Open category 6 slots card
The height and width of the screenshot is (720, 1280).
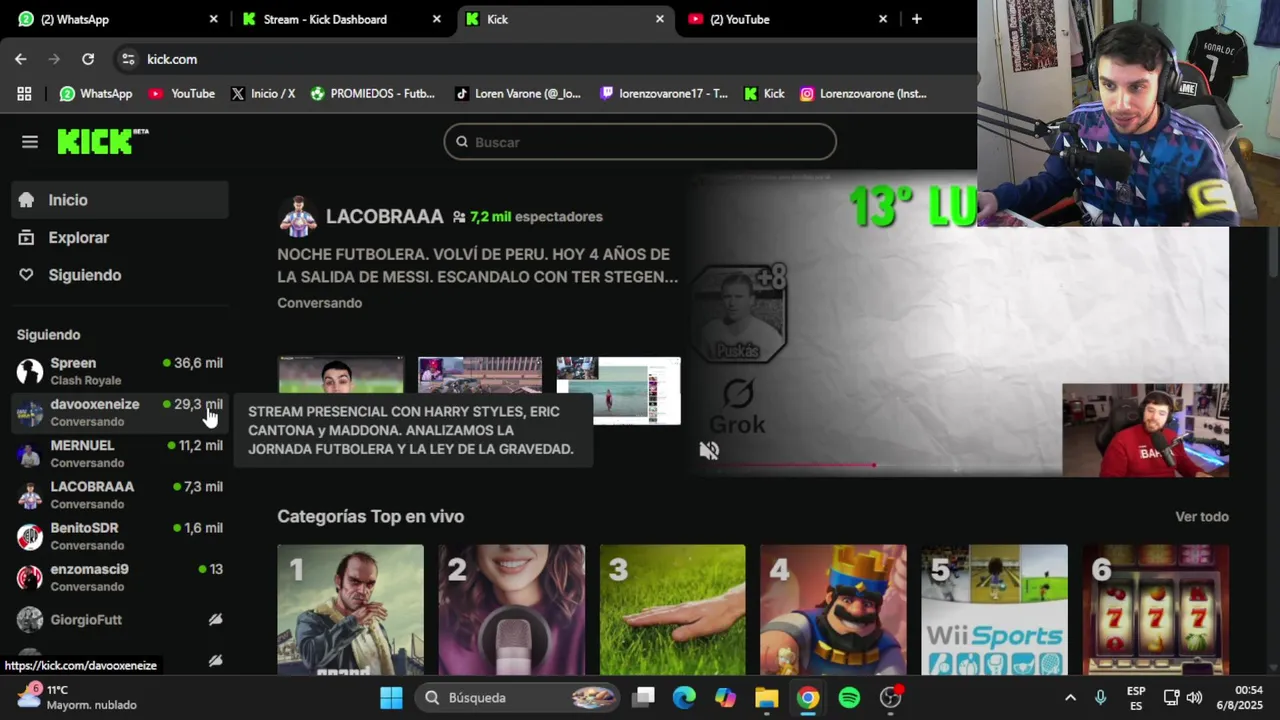pyautogui.click(x=1155, y=610)
